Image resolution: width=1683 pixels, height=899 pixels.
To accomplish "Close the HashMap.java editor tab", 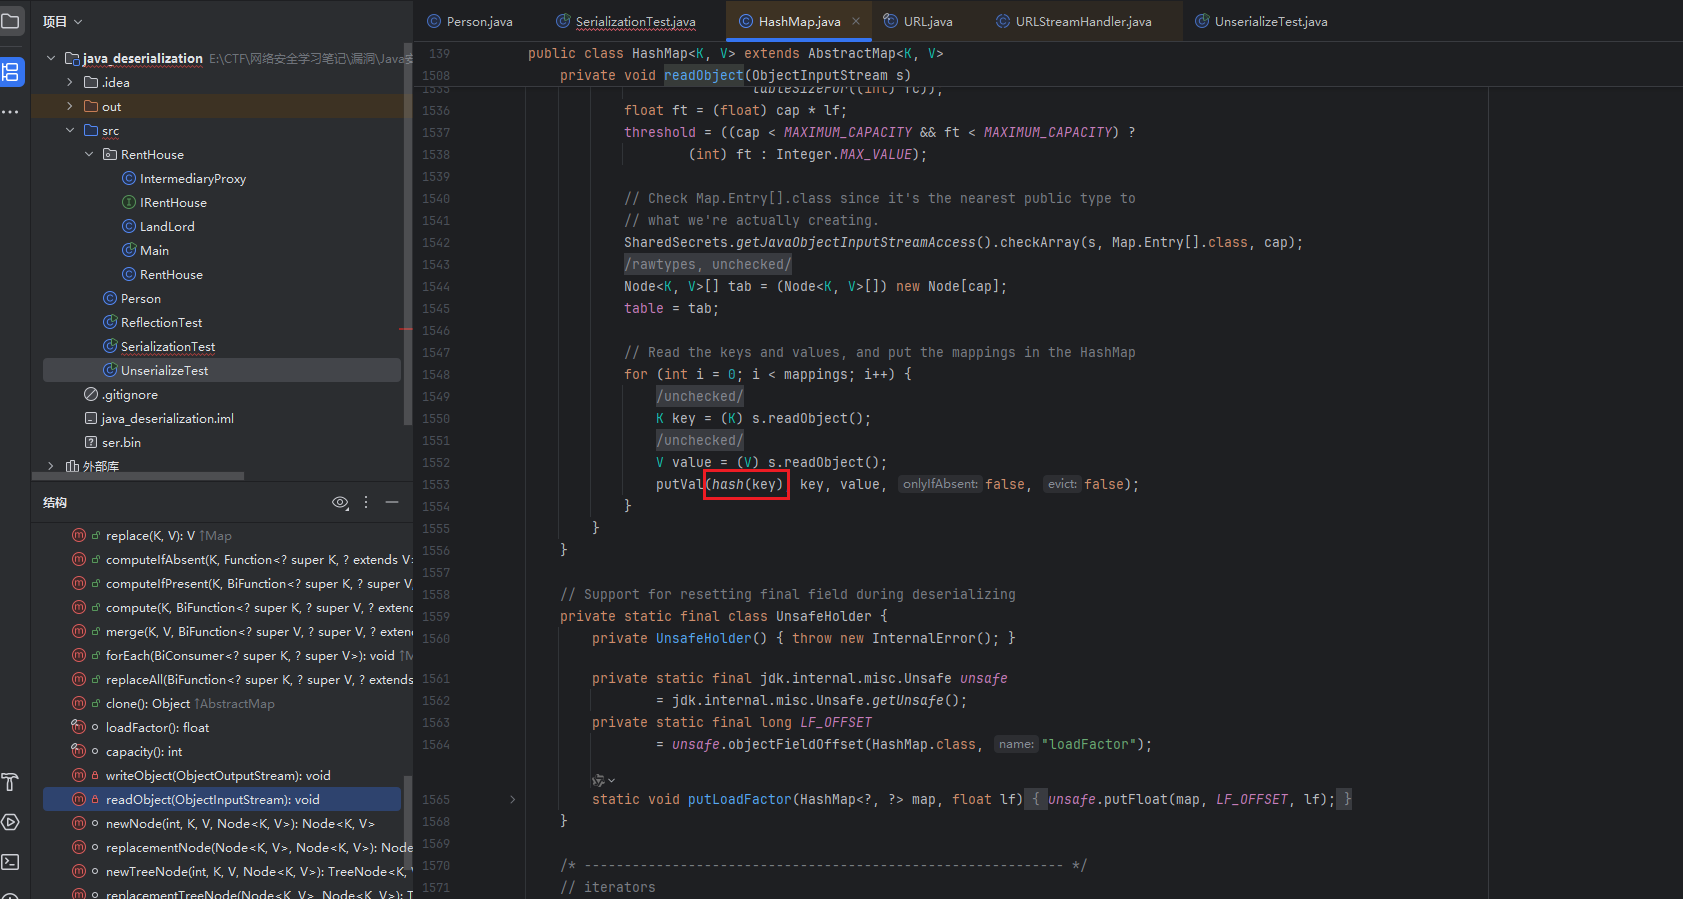I will click(856, 21).
